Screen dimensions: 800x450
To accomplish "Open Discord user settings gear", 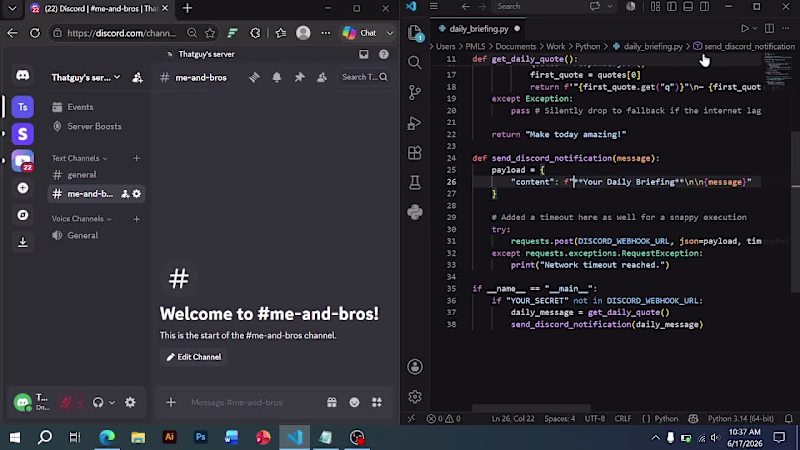I will coord(130,402).
